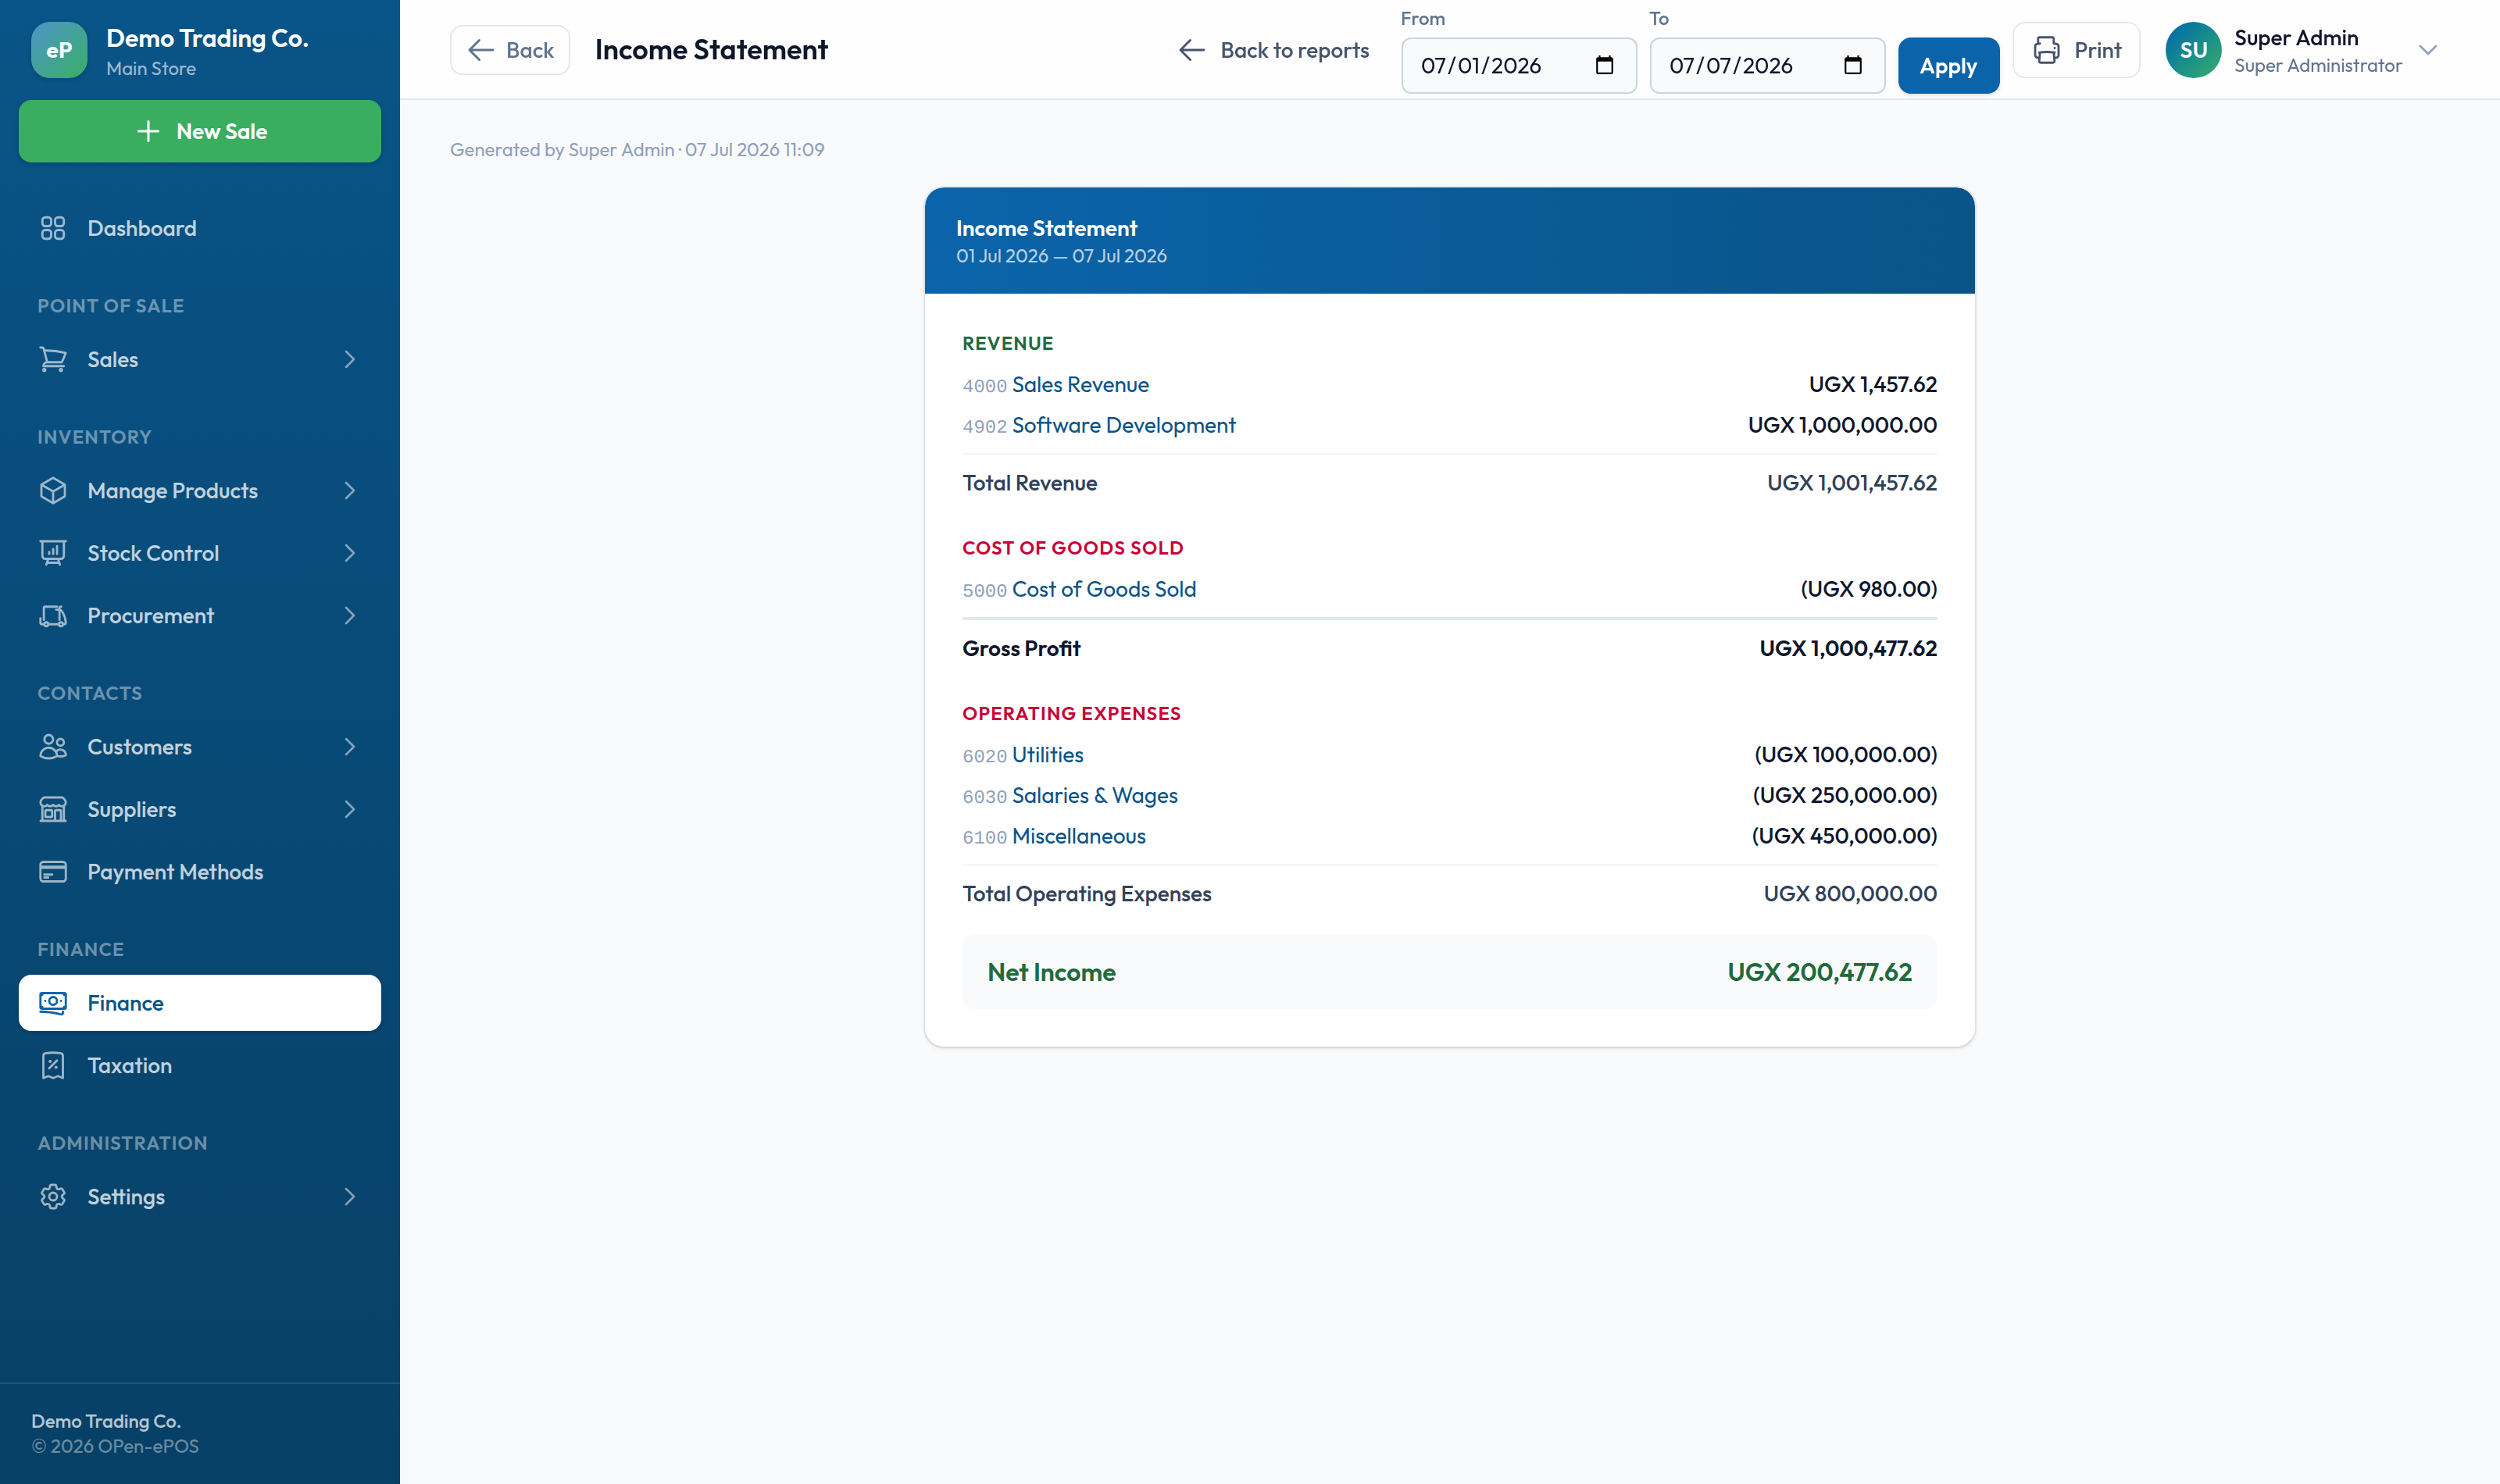This screenshot has width=2500, height=1484.
Task: Click the © 2026 OPen-ePOS footer text
Action: [115, 1446]
